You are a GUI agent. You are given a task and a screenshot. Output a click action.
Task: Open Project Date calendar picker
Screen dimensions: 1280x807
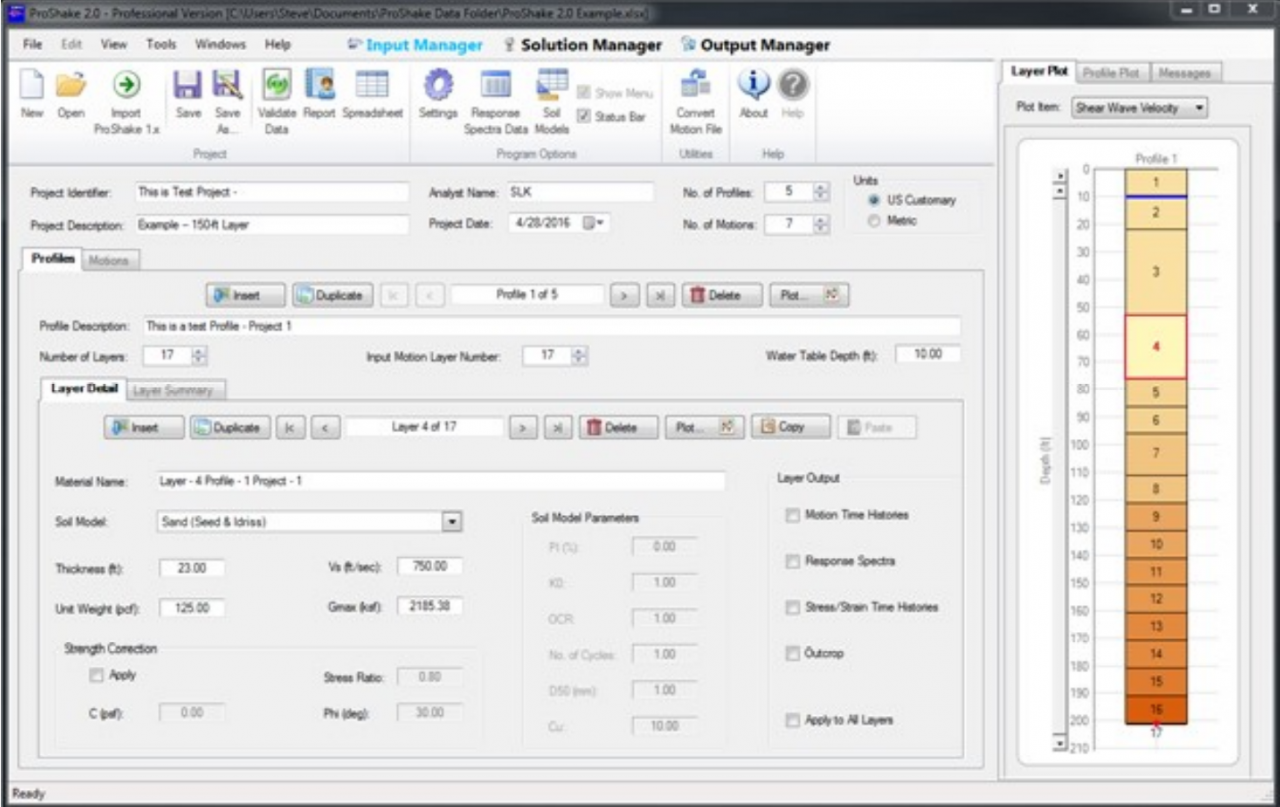(x=592, y=221)
